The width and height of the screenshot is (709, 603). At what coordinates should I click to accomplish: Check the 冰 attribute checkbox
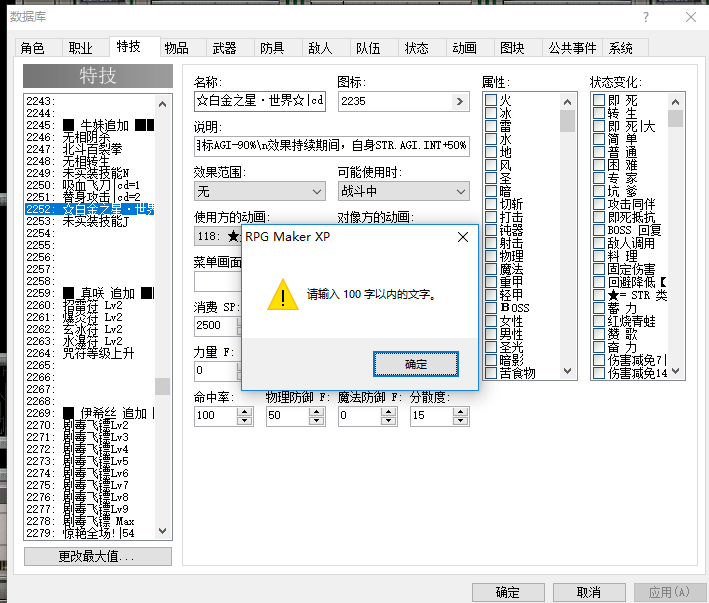491,113
